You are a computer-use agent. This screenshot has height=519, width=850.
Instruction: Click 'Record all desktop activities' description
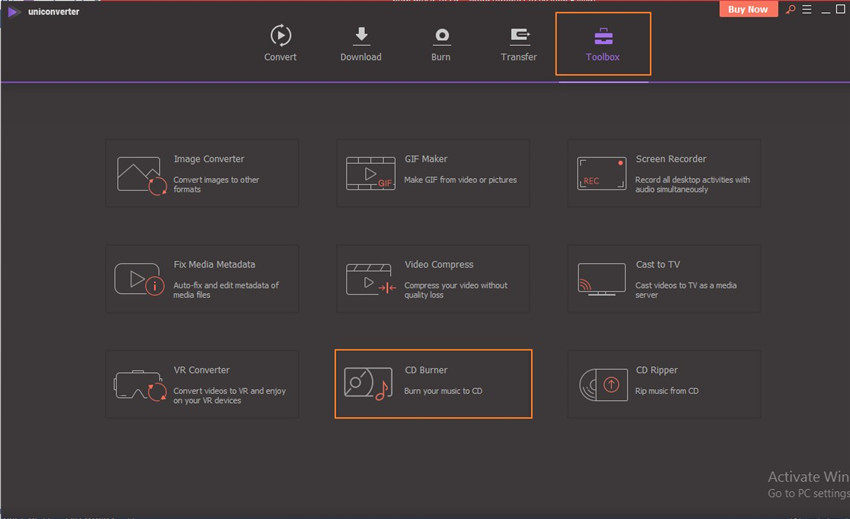692,184
